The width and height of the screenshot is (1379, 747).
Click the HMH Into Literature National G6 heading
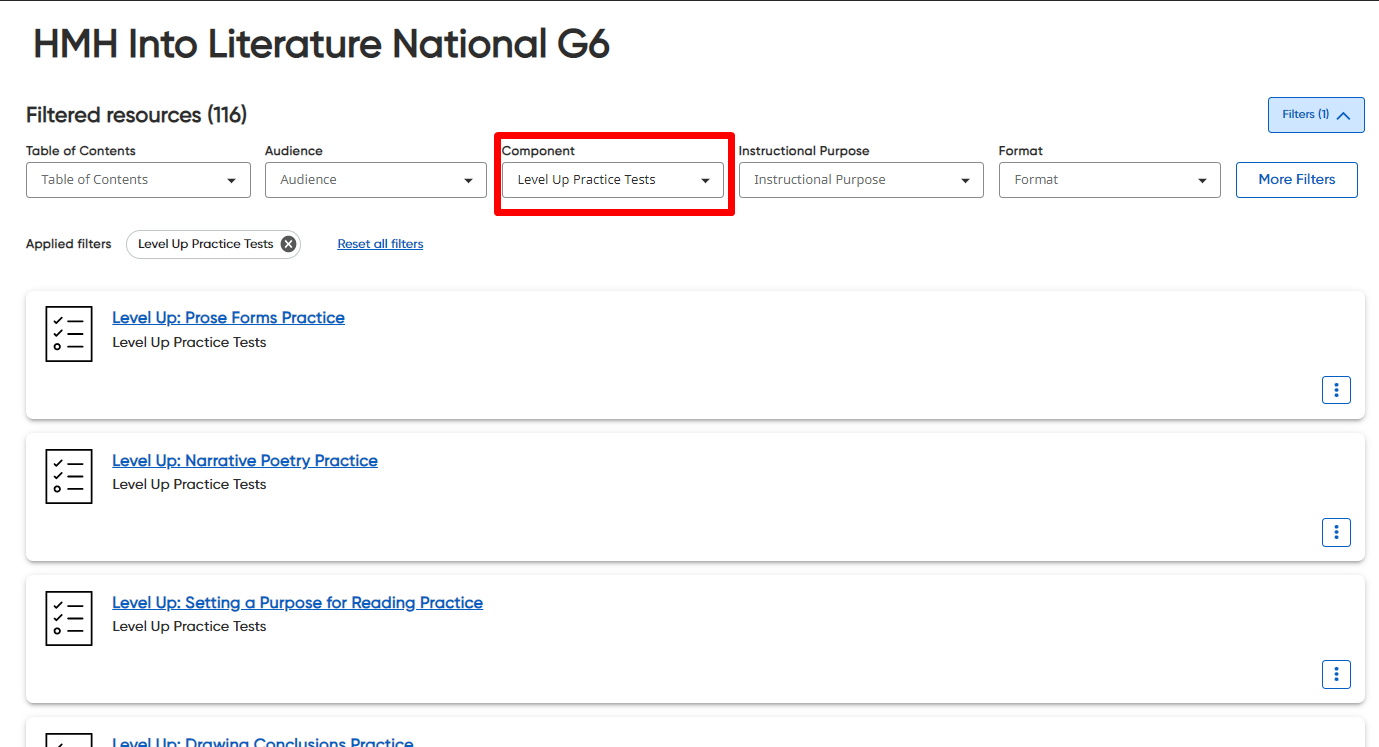click(x=321, y=44)
